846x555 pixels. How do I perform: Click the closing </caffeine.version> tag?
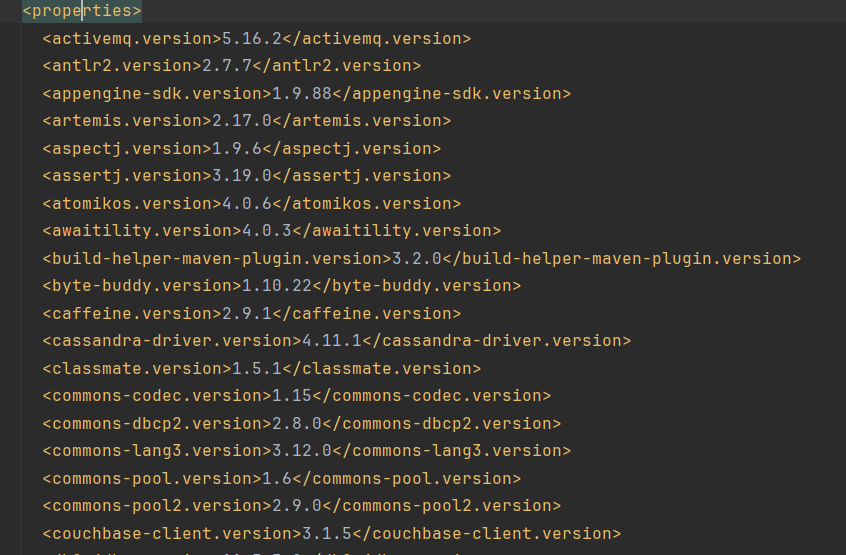pyautogui.click(x=367, y=314)
